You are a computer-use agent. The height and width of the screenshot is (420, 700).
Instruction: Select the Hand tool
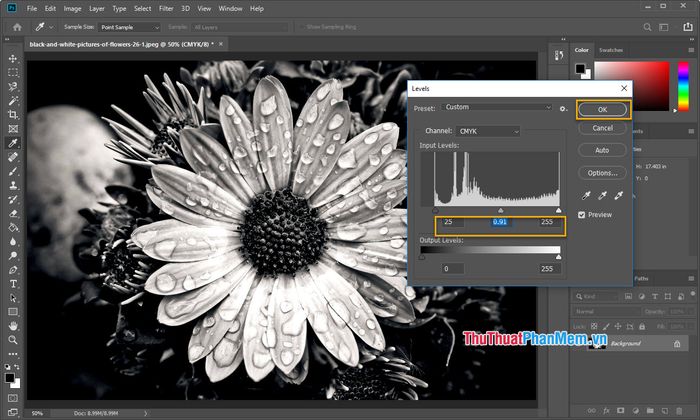tap(13, 326)
